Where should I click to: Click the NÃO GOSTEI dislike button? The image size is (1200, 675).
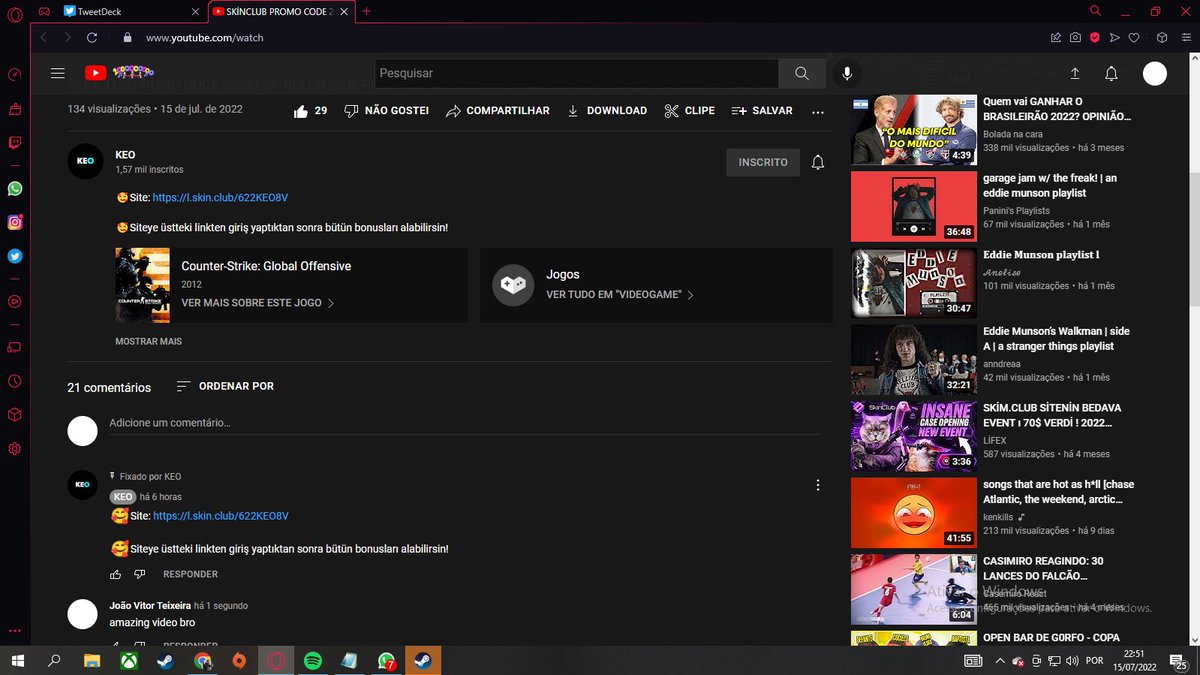coord(386,111)
